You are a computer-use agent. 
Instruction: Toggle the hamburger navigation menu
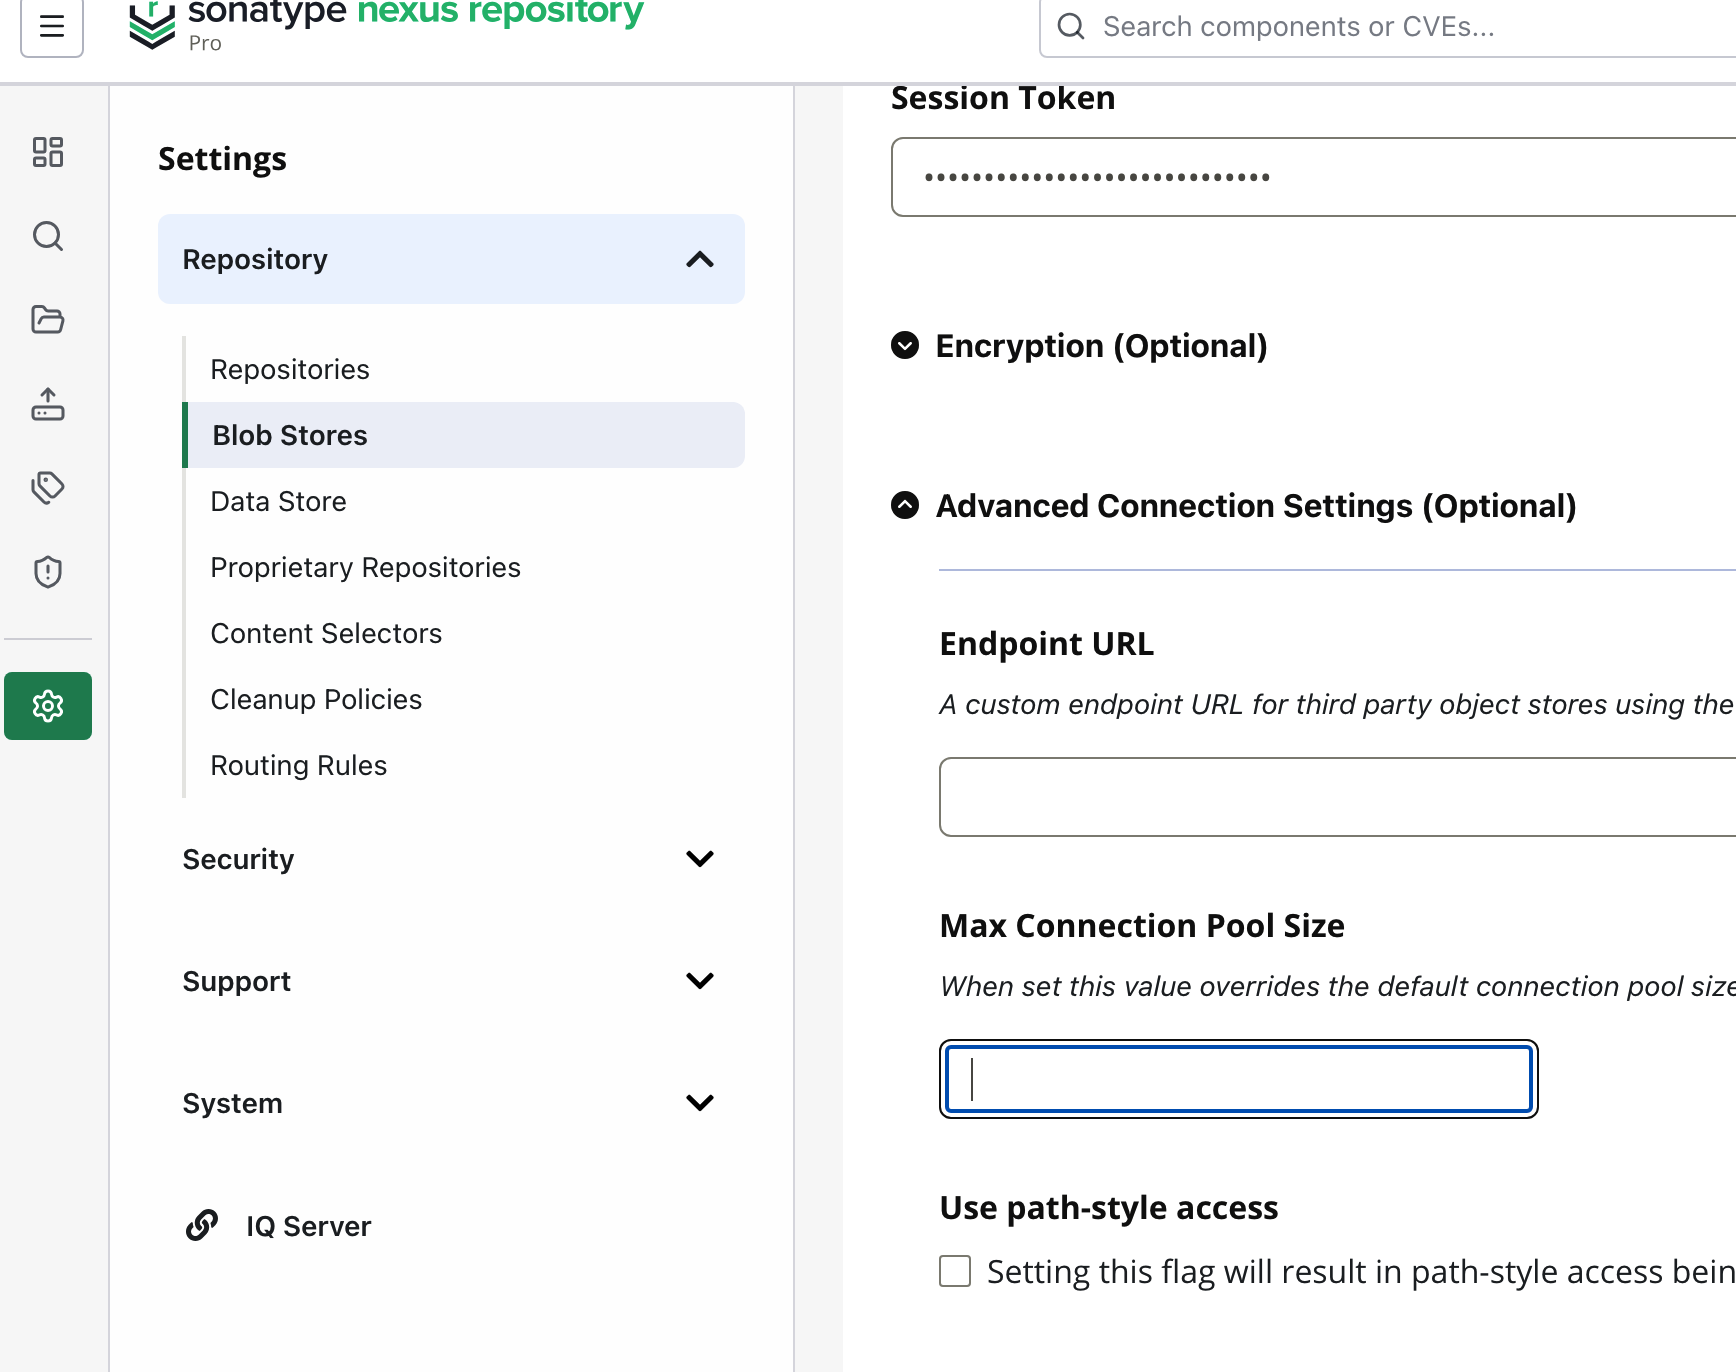pyautogui.click(x=52, y=27)
